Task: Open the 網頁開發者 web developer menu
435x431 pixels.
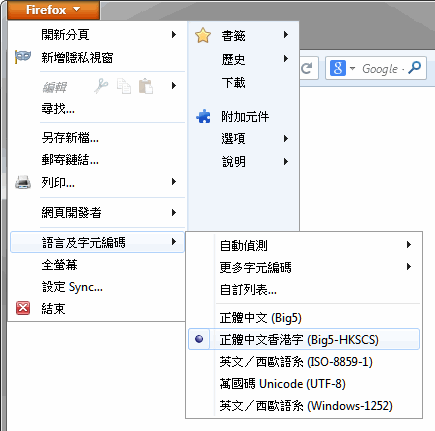Action: pos(97,212)
